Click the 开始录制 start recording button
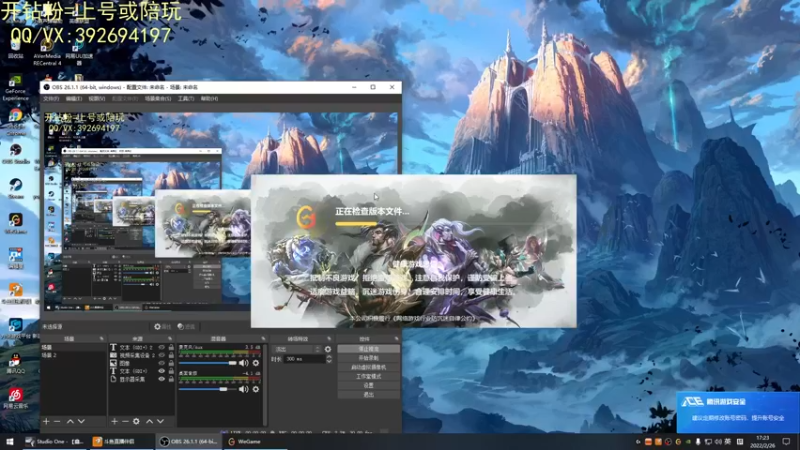The height and width of the screenshot is (450, 800). click(x=368, y=358)
